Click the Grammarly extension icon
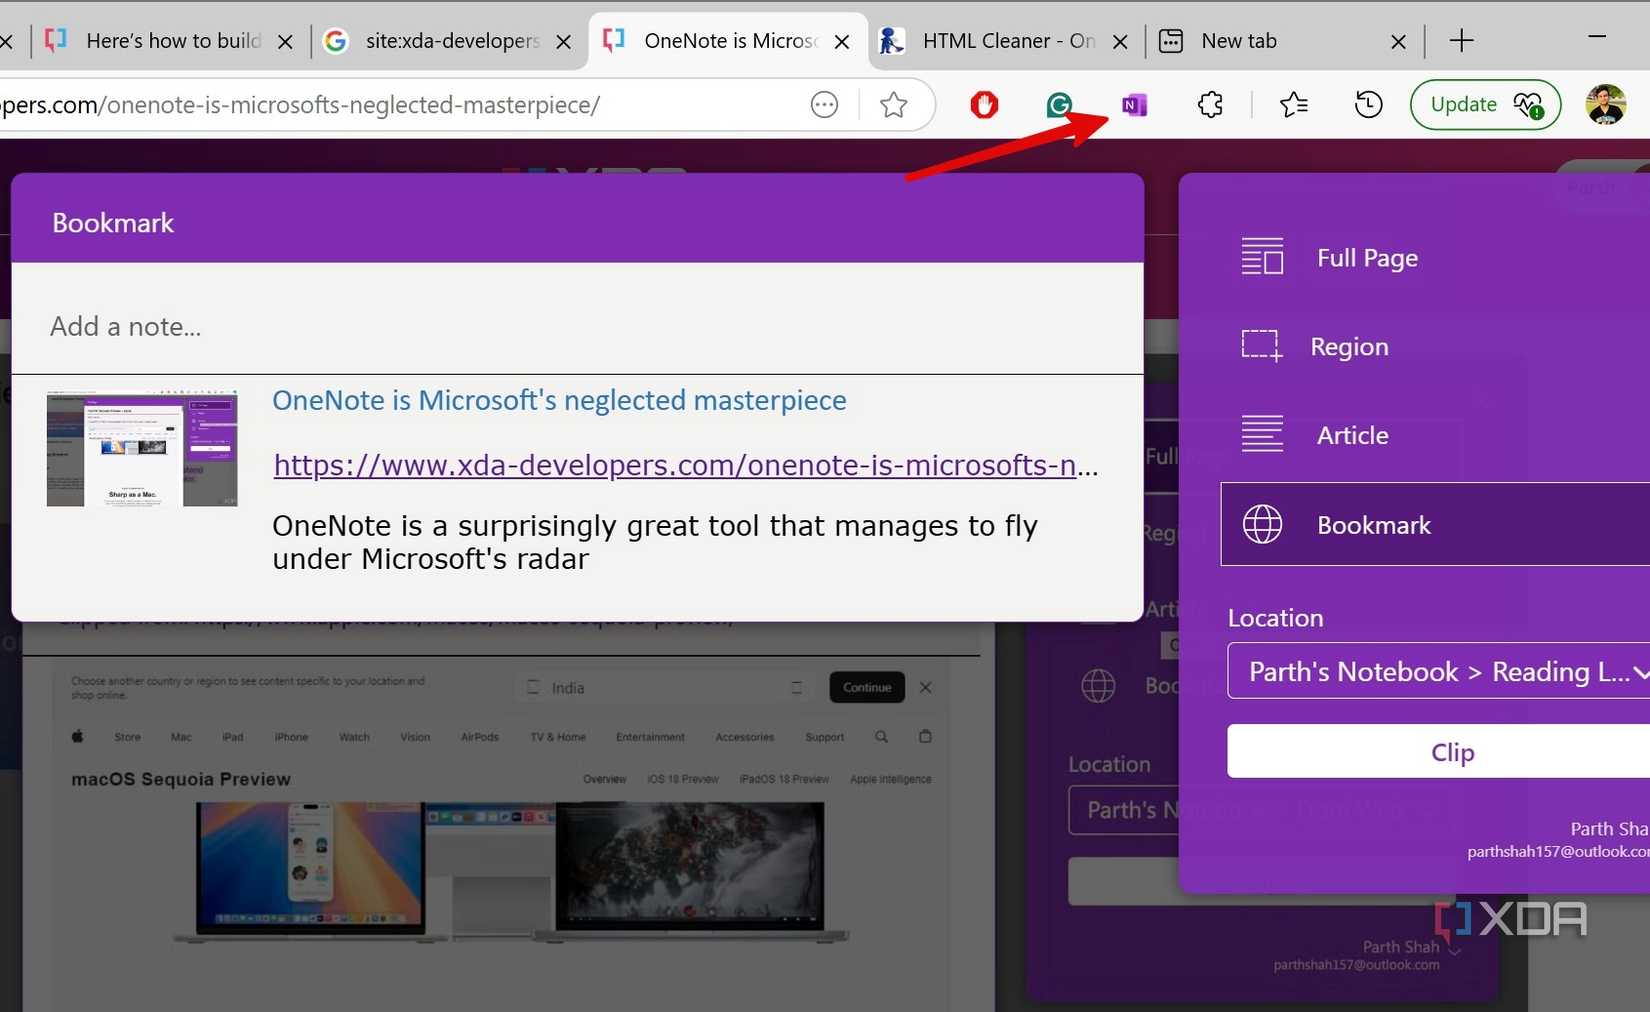 (1058, 104)
